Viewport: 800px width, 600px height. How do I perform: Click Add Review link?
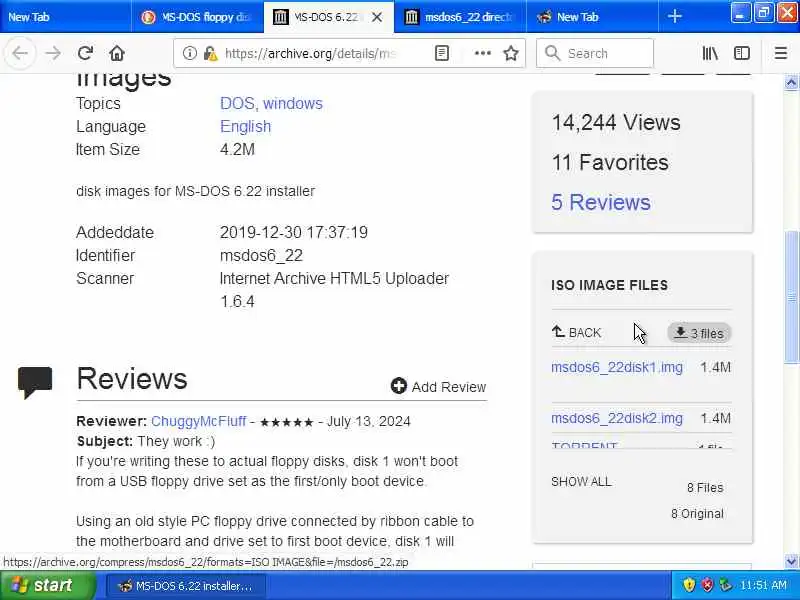(x=449, y=387)
